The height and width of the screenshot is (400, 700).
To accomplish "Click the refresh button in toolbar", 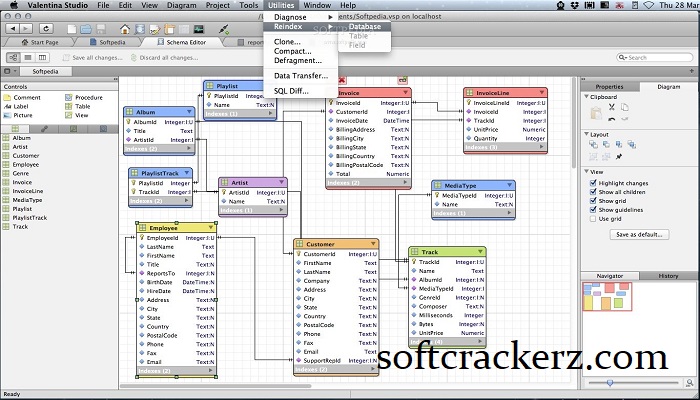I will 46,29.
